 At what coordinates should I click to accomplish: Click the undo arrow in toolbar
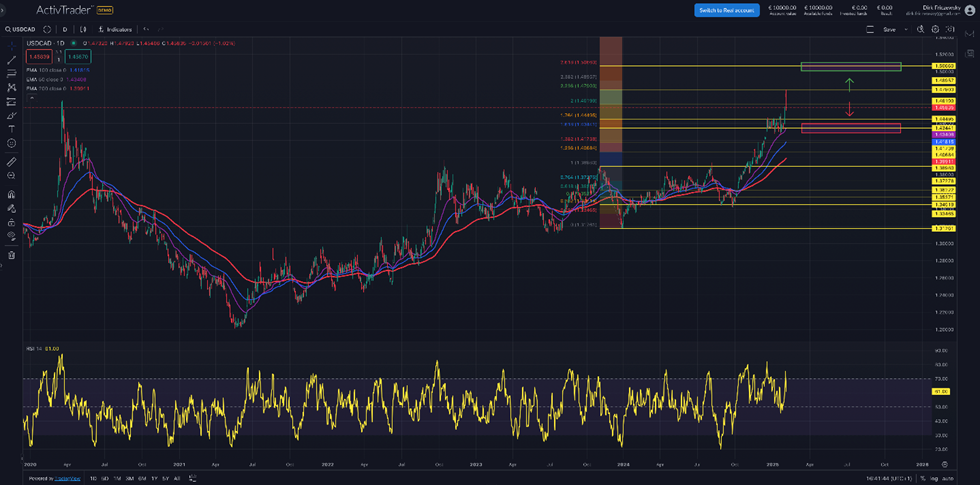(146, 29)
